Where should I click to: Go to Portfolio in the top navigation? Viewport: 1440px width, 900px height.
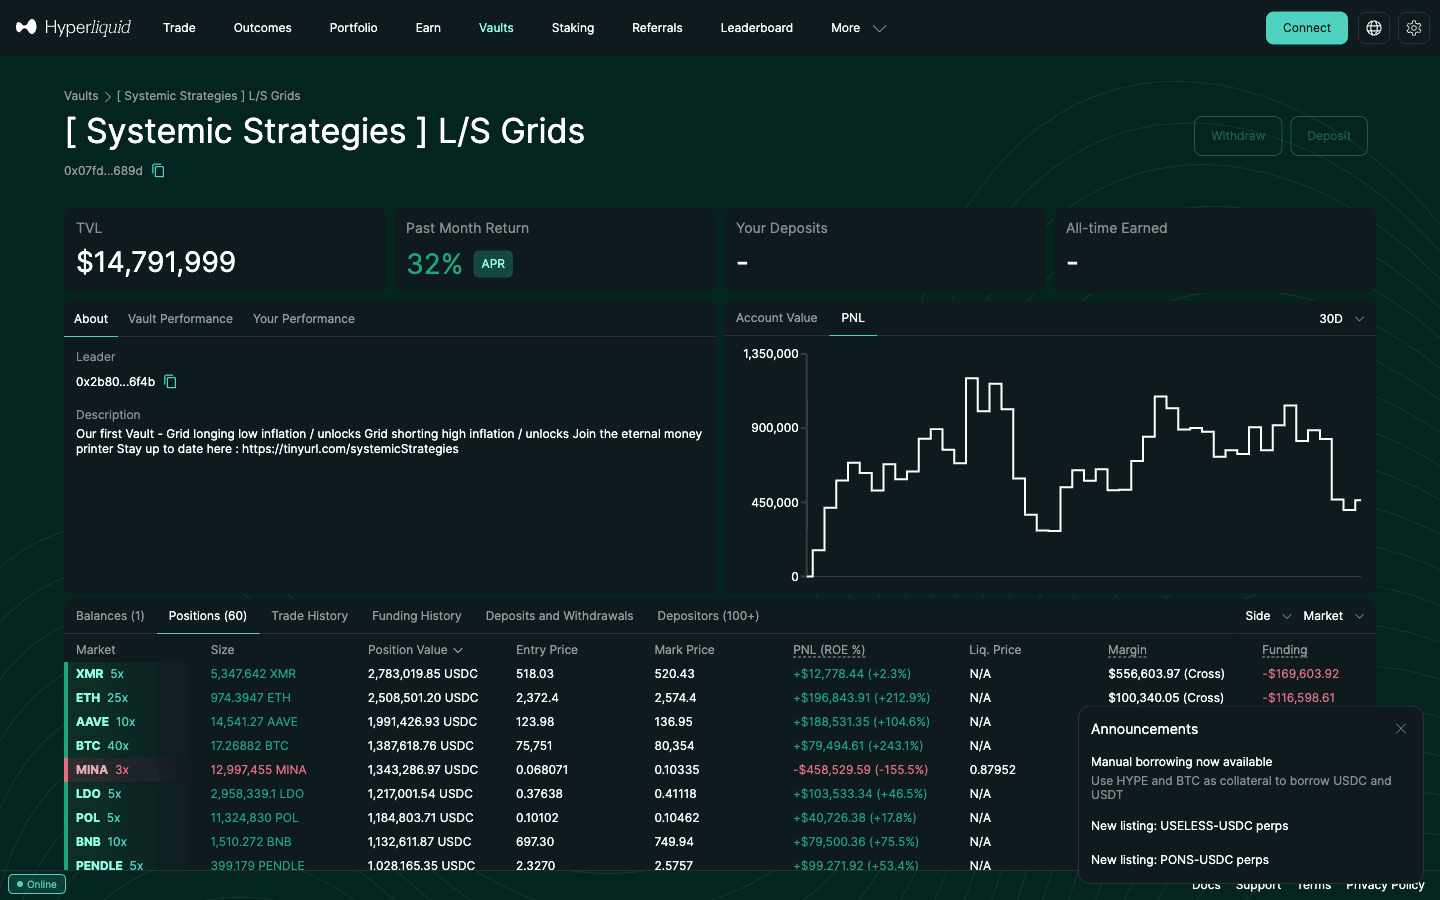353,28
